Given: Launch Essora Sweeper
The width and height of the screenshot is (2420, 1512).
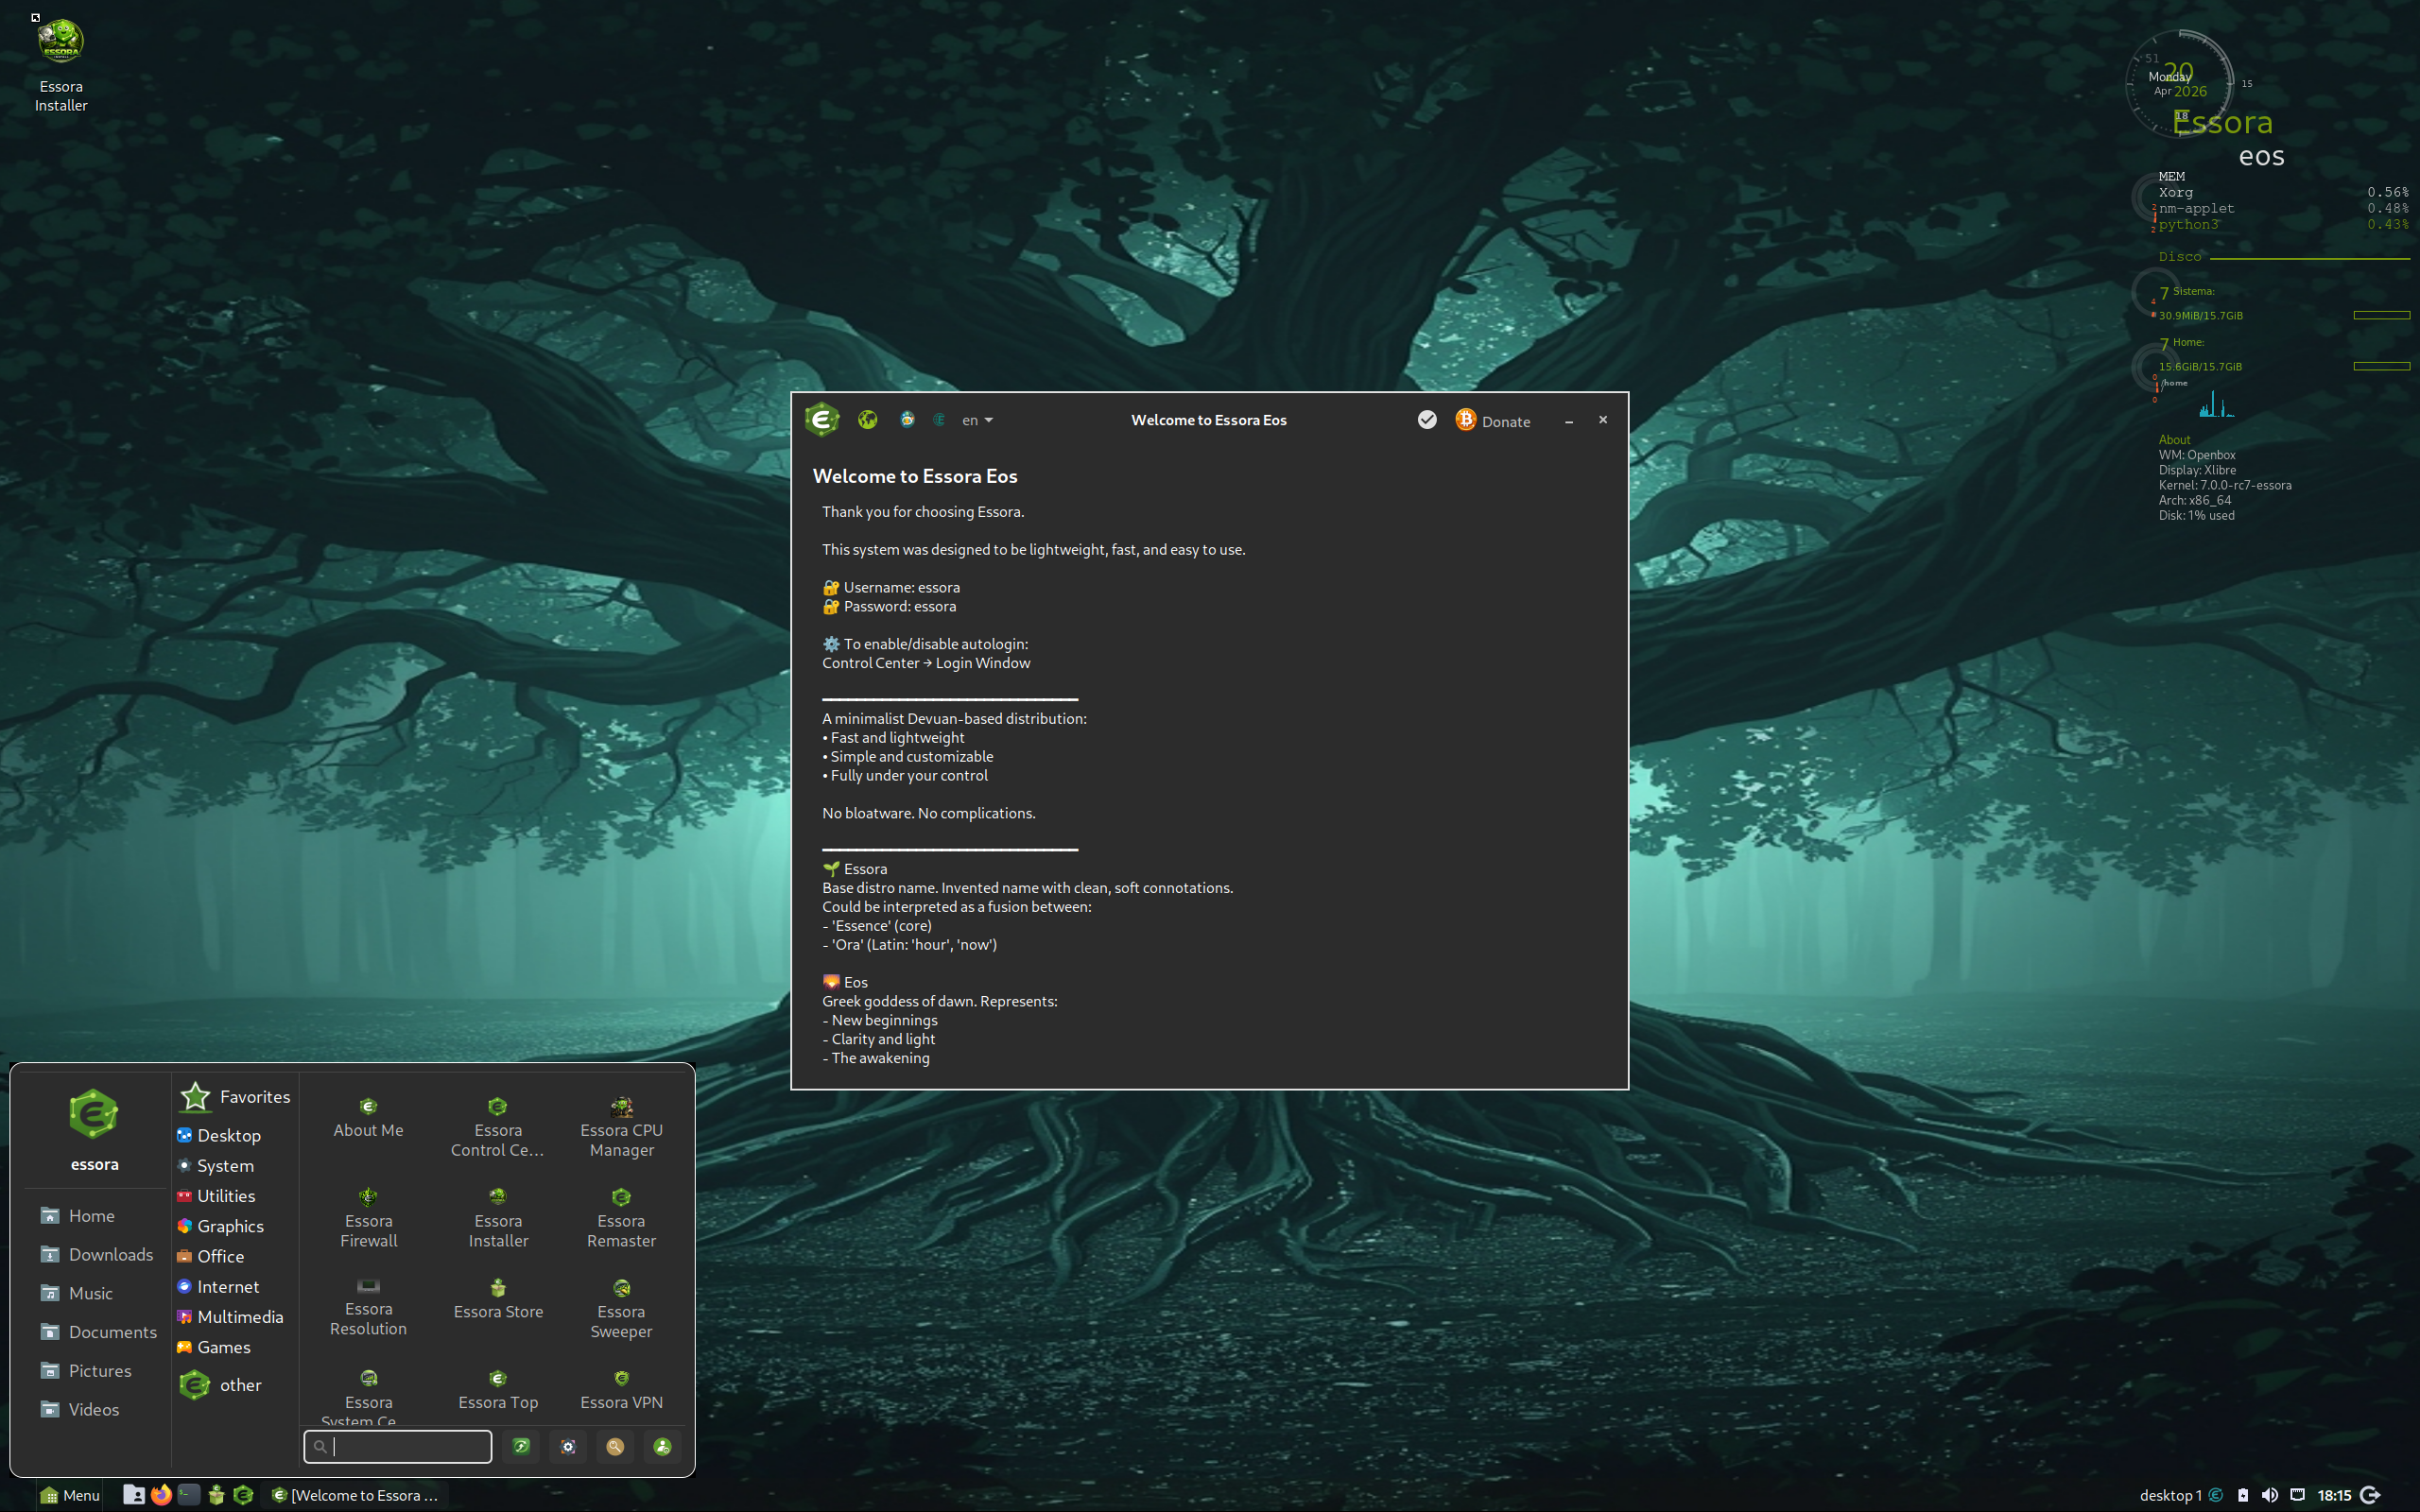Looking at the screenshot, I should 621,1309.
